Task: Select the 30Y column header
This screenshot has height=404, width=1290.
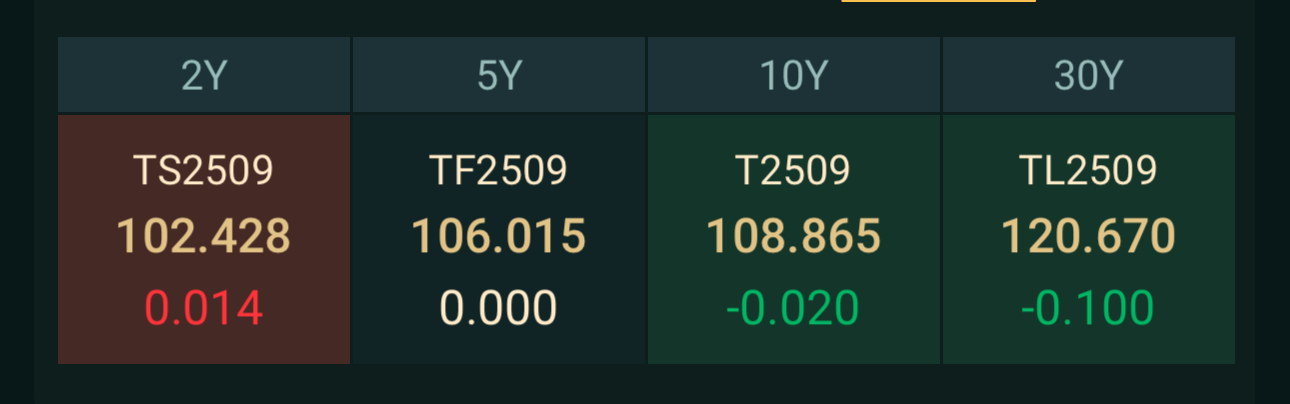Action: coord(1089,76)
